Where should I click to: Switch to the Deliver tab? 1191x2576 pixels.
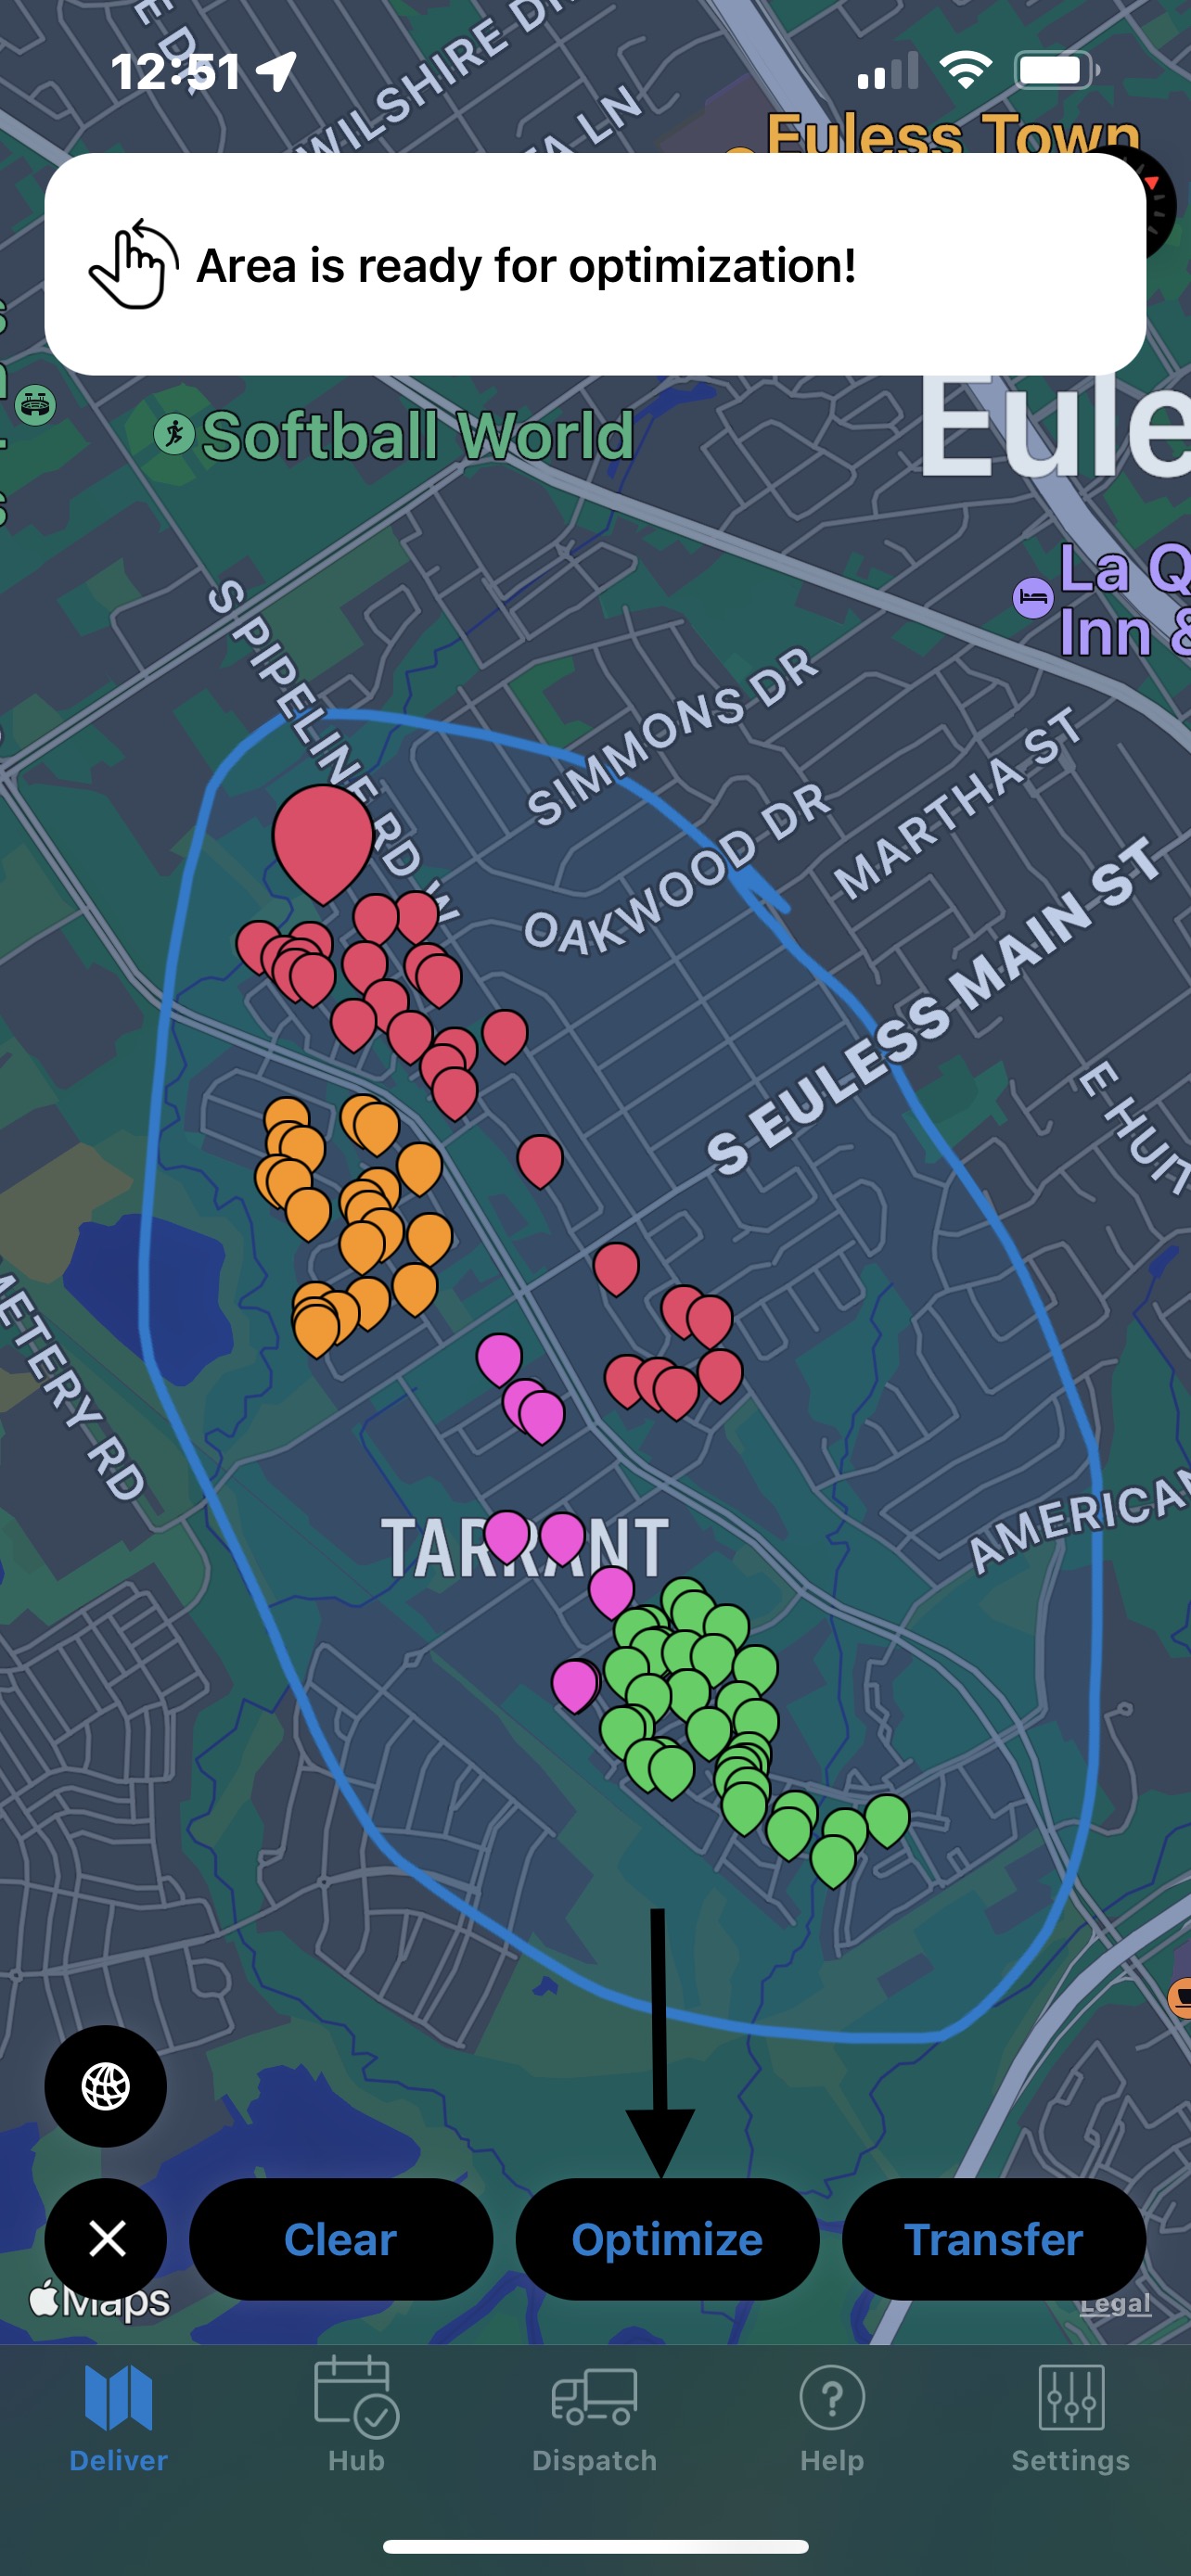[x=118, y=2416]
